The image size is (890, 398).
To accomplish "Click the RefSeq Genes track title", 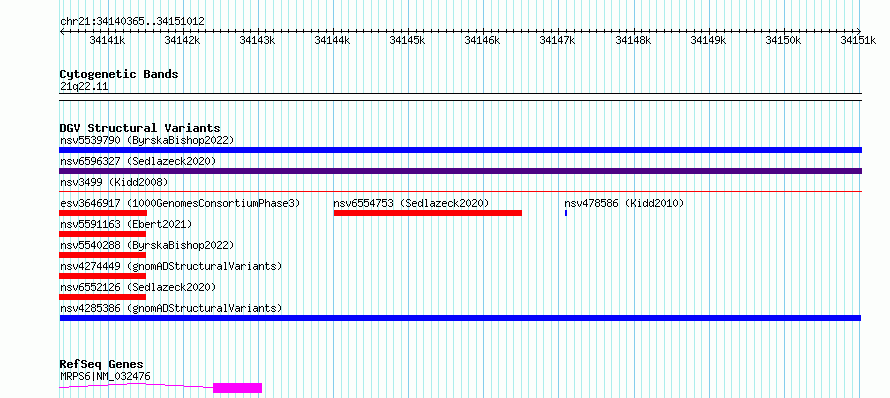I will 102,365.
